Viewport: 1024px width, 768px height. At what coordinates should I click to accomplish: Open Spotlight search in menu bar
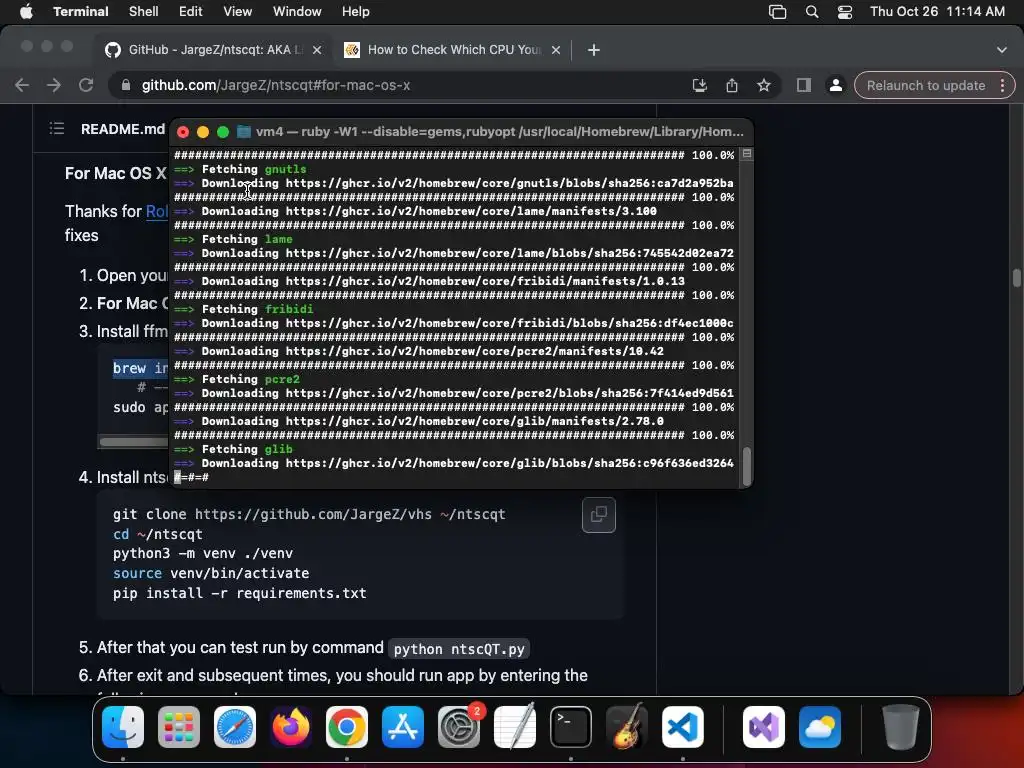[x=812, y=12]
